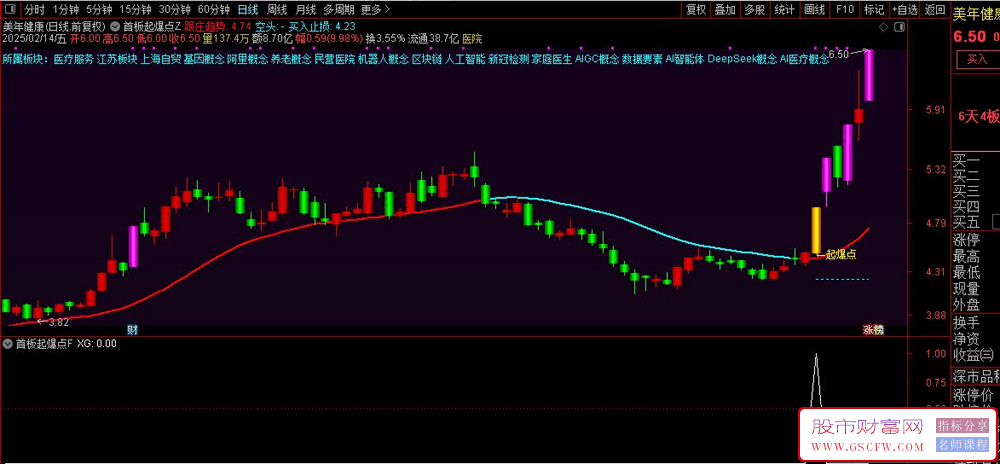Open the 人工智能 sector link
This screenshot has width=1000, height=464.
click(464, 60)
